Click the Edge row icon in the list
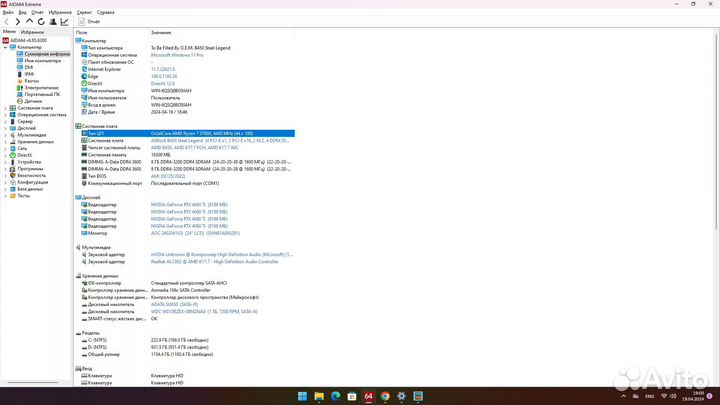Screen dimensions: 720x405 (x=84, y=76)
